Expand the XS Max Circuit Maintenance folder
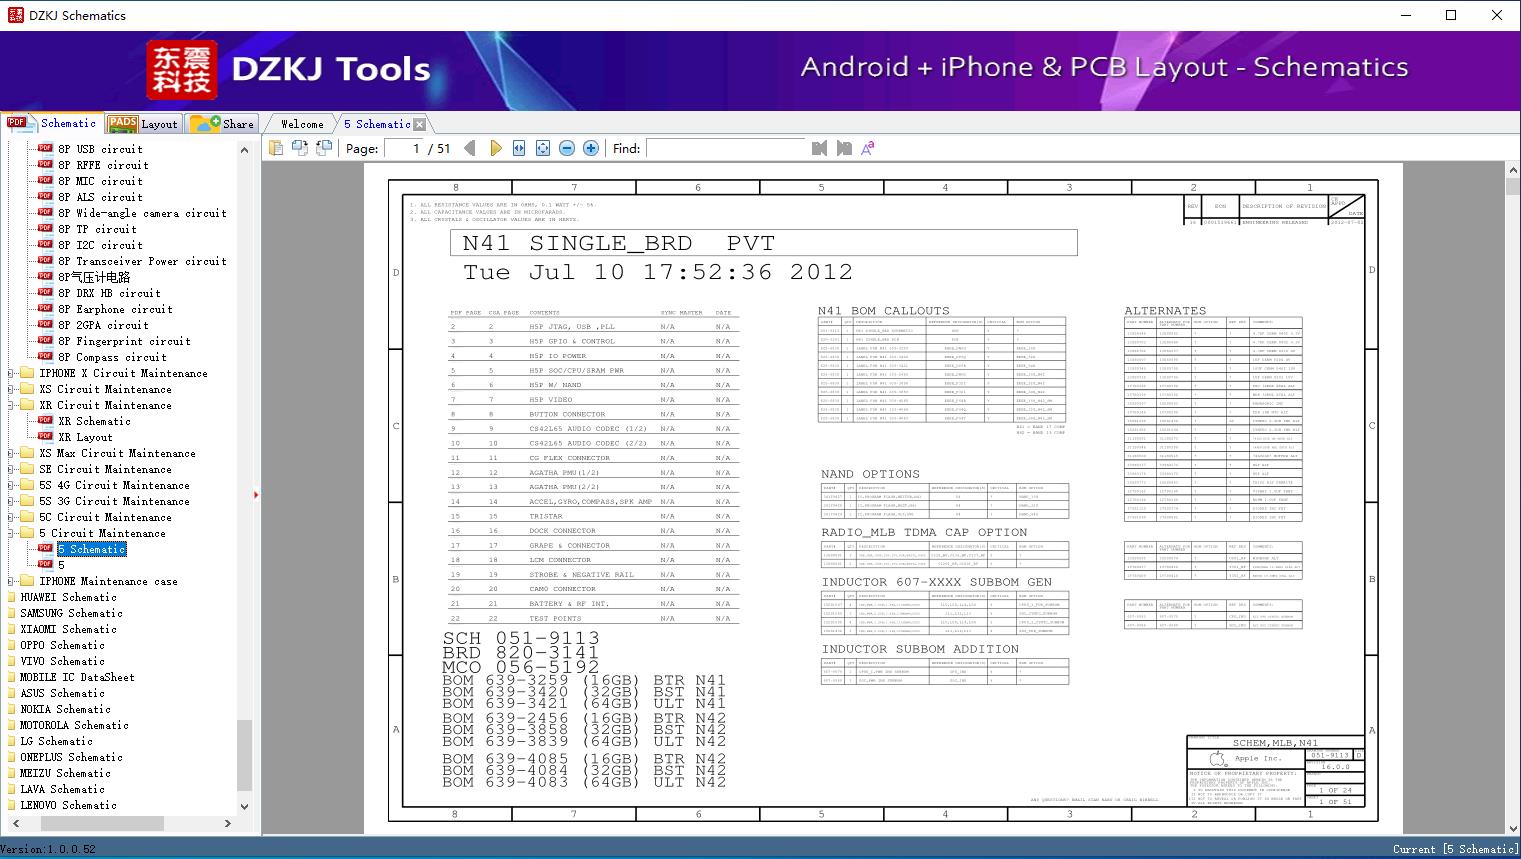The height and width of the screenshot is (859, 1521). click(x=11, y=453)
